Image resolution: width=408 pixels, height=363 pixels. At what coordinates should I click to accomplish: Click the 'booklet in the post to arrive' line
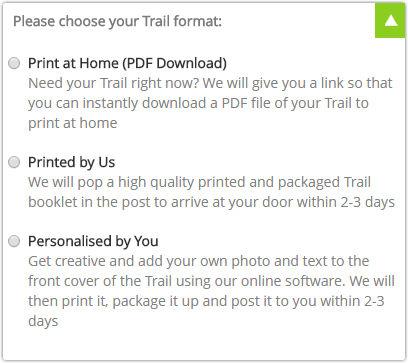(x=211, y=202)
